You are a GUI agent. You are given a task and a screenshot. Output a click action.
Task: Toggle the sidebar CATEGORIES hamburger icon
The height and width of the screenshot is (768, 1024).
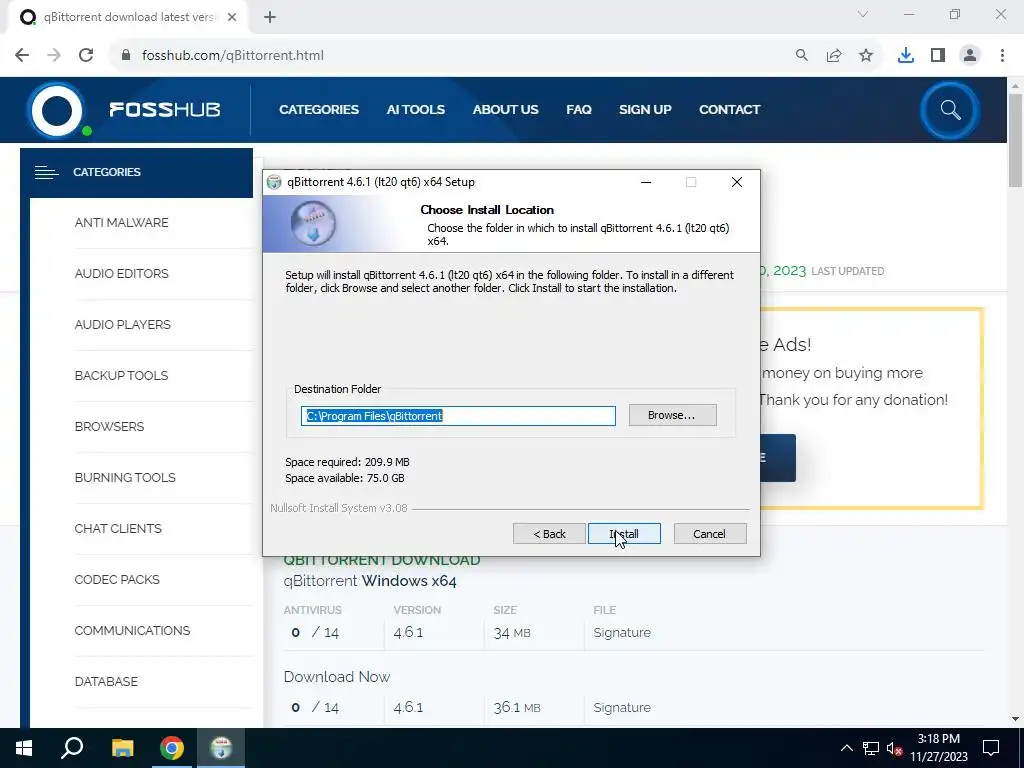(x=46, y=172)
